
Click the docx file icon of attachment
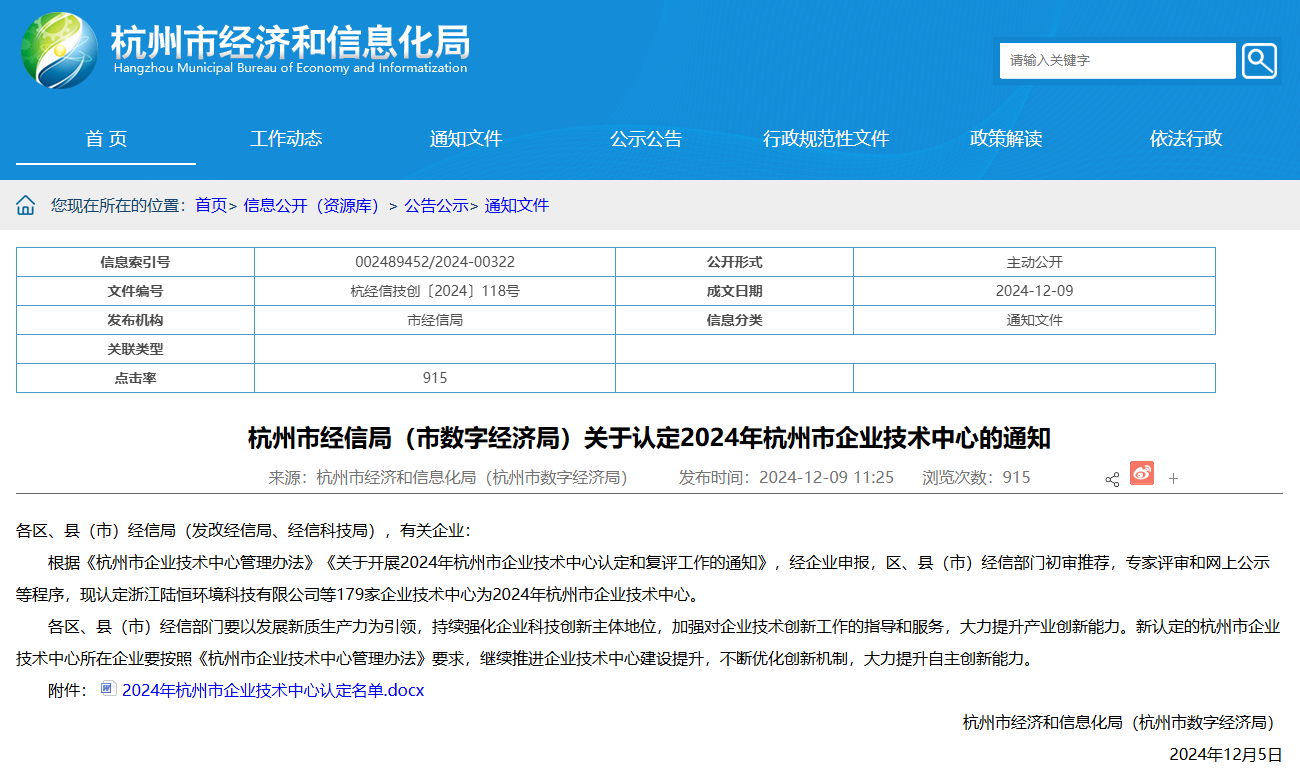click(108, 689)
